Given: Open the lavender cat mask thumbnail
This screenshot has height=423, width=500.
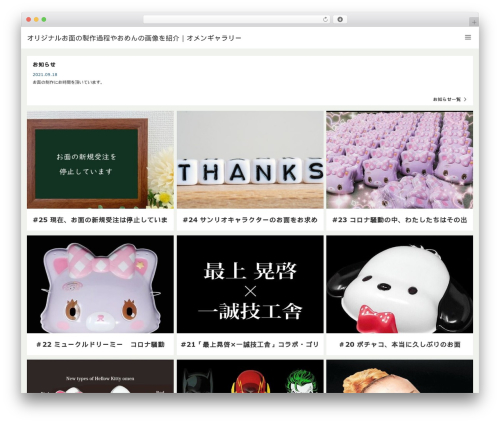Looking at the screenshot, I should click(x=100, y=284).
